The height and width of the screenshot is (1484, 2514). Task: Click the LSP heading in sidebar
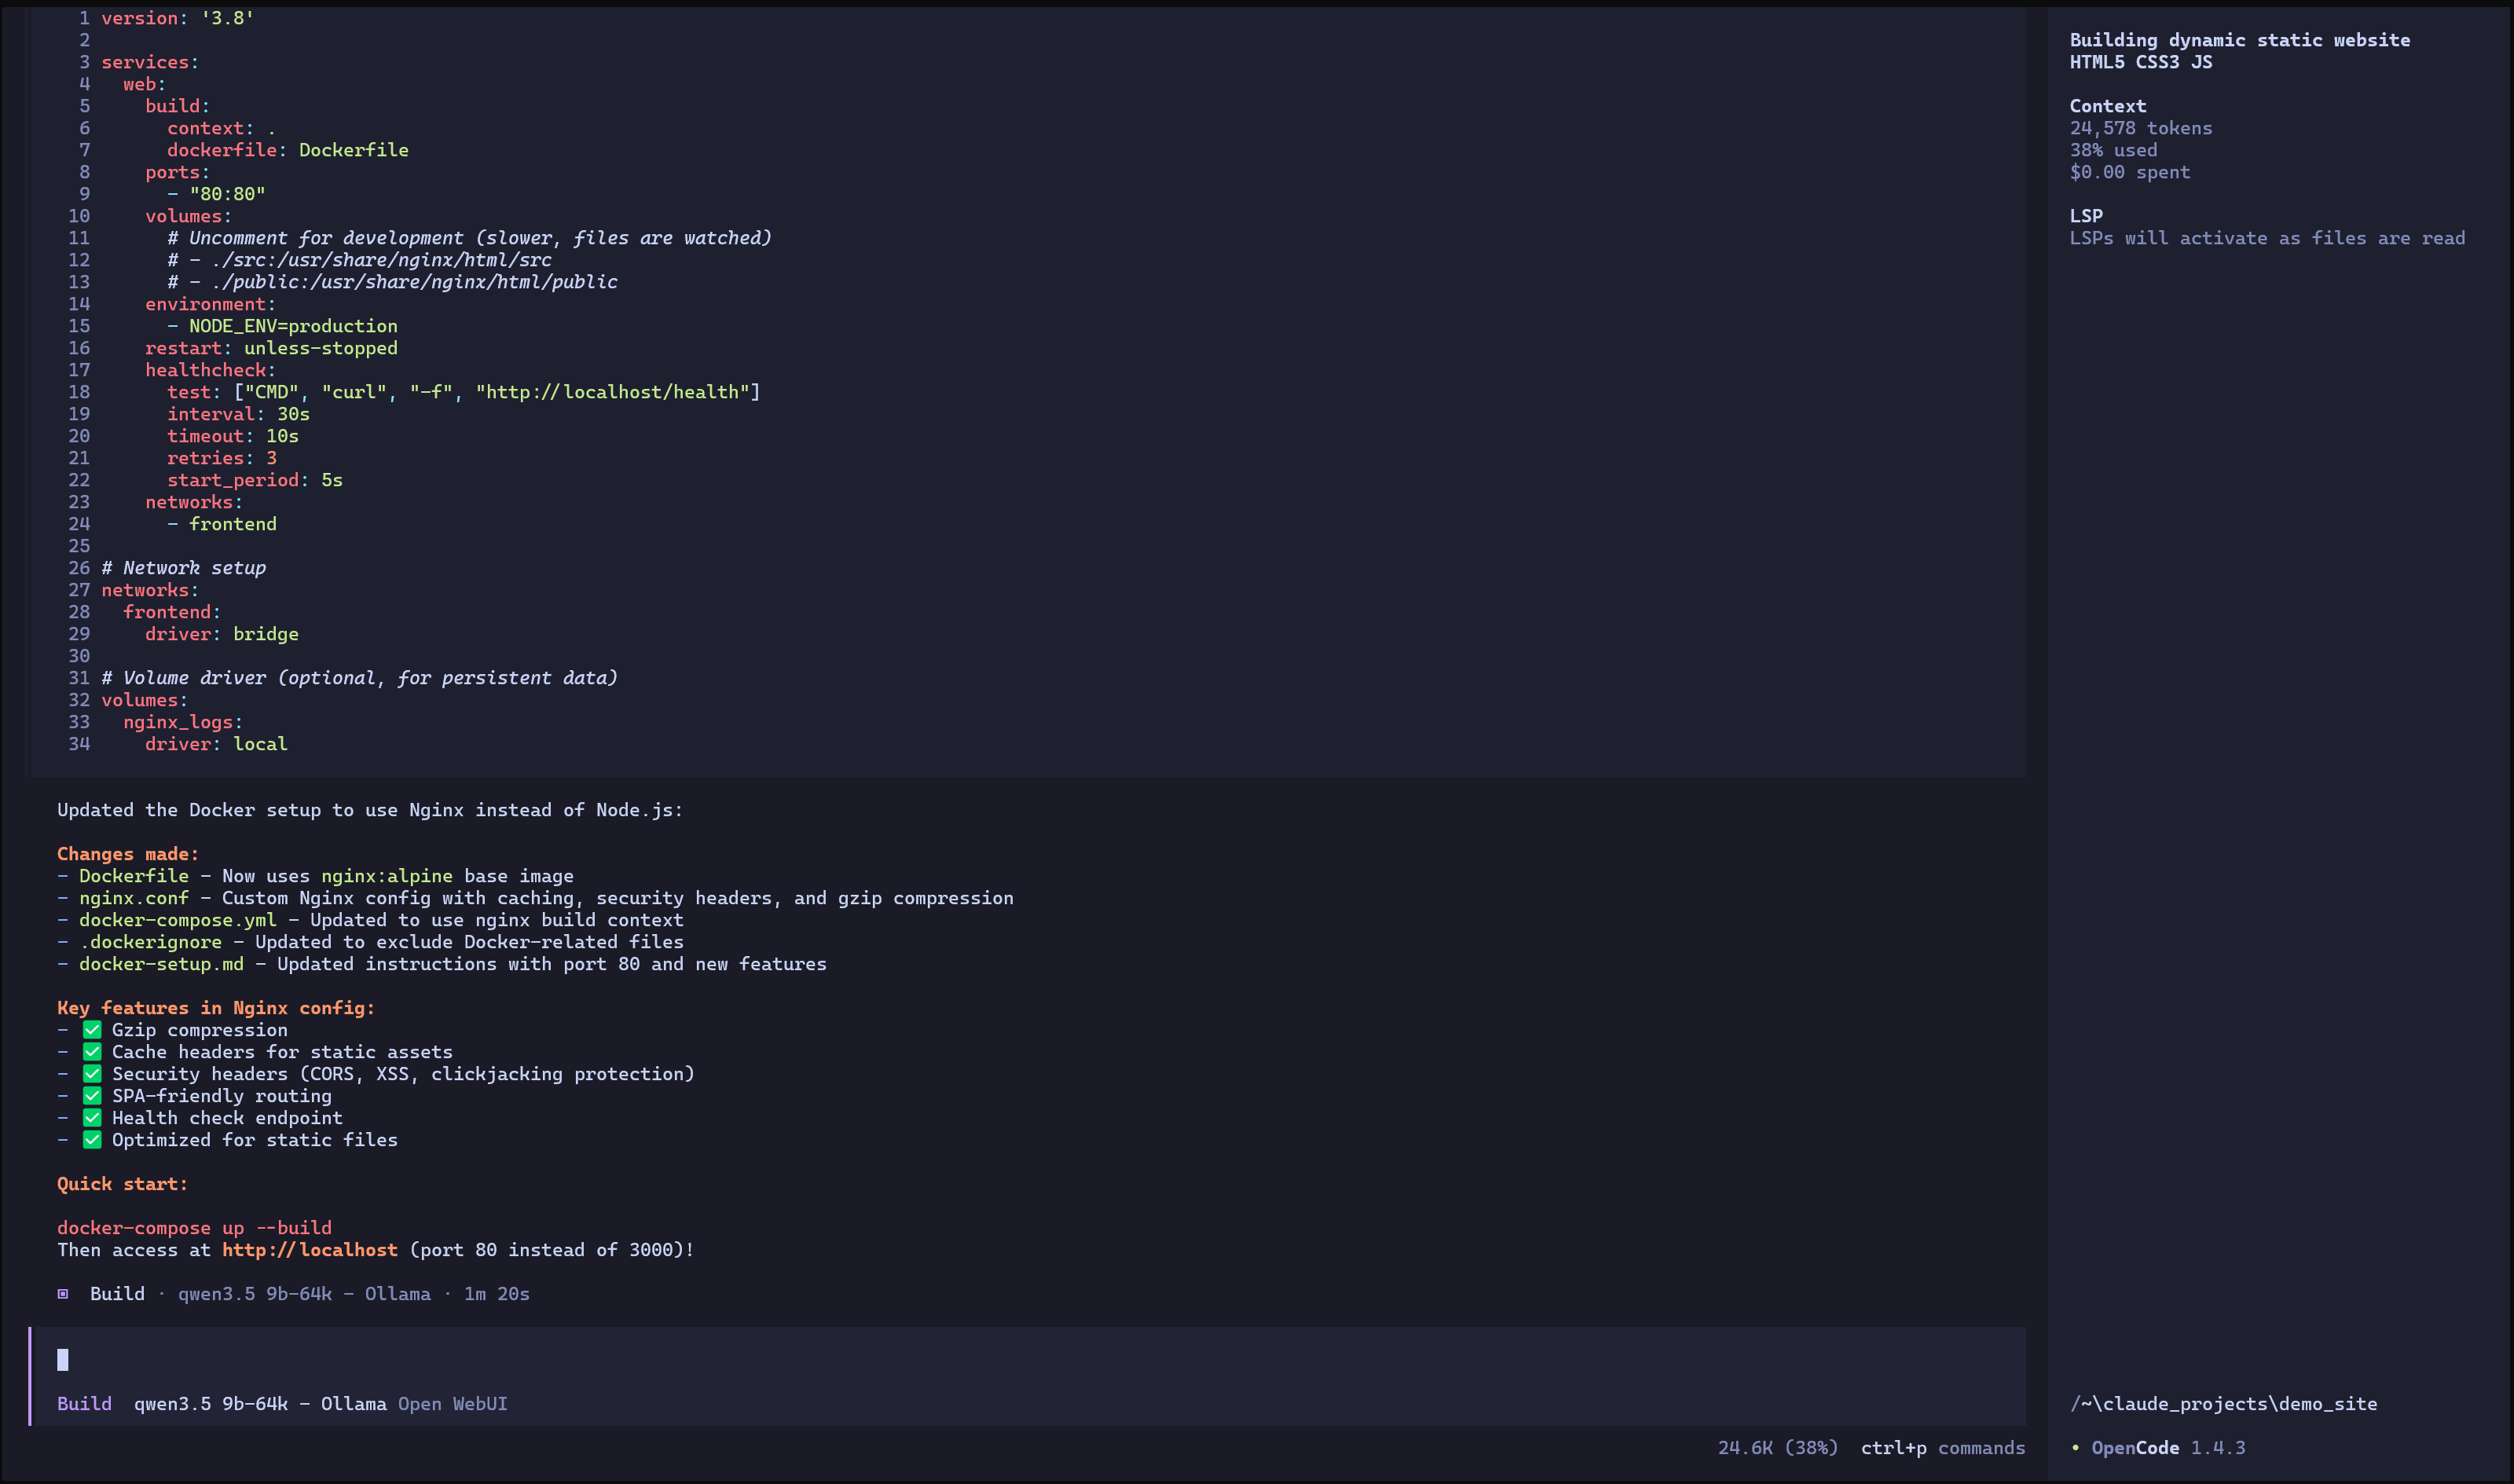[2086, 216]
